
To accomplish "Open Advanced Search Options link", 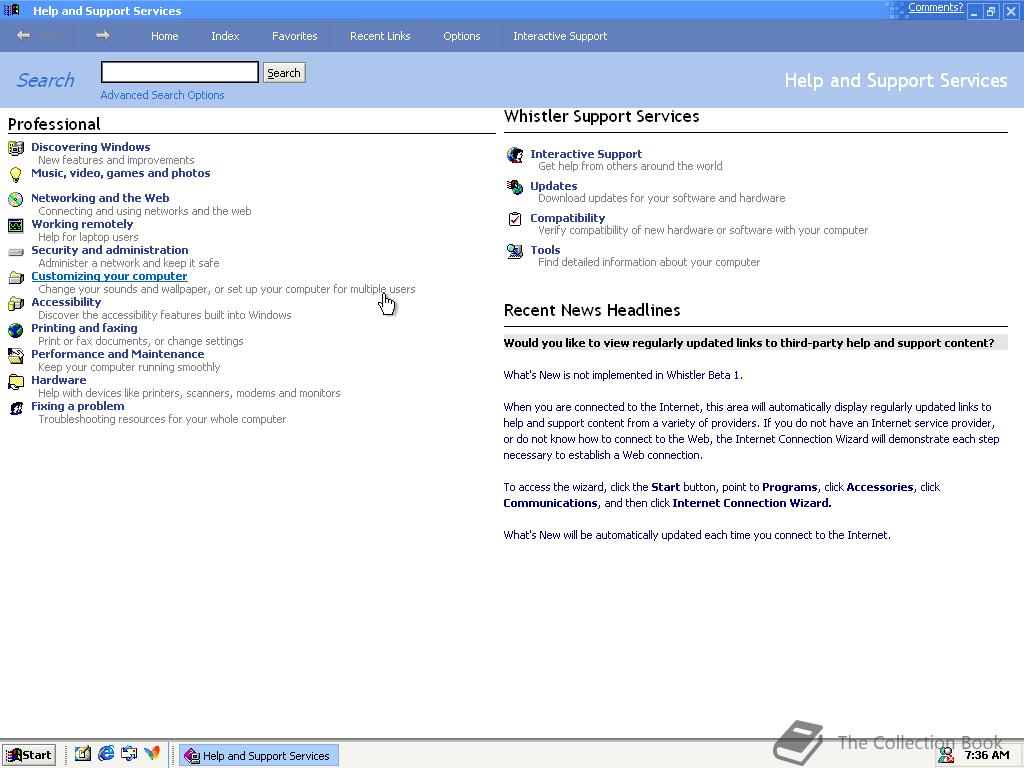I will tap(162, 95).
